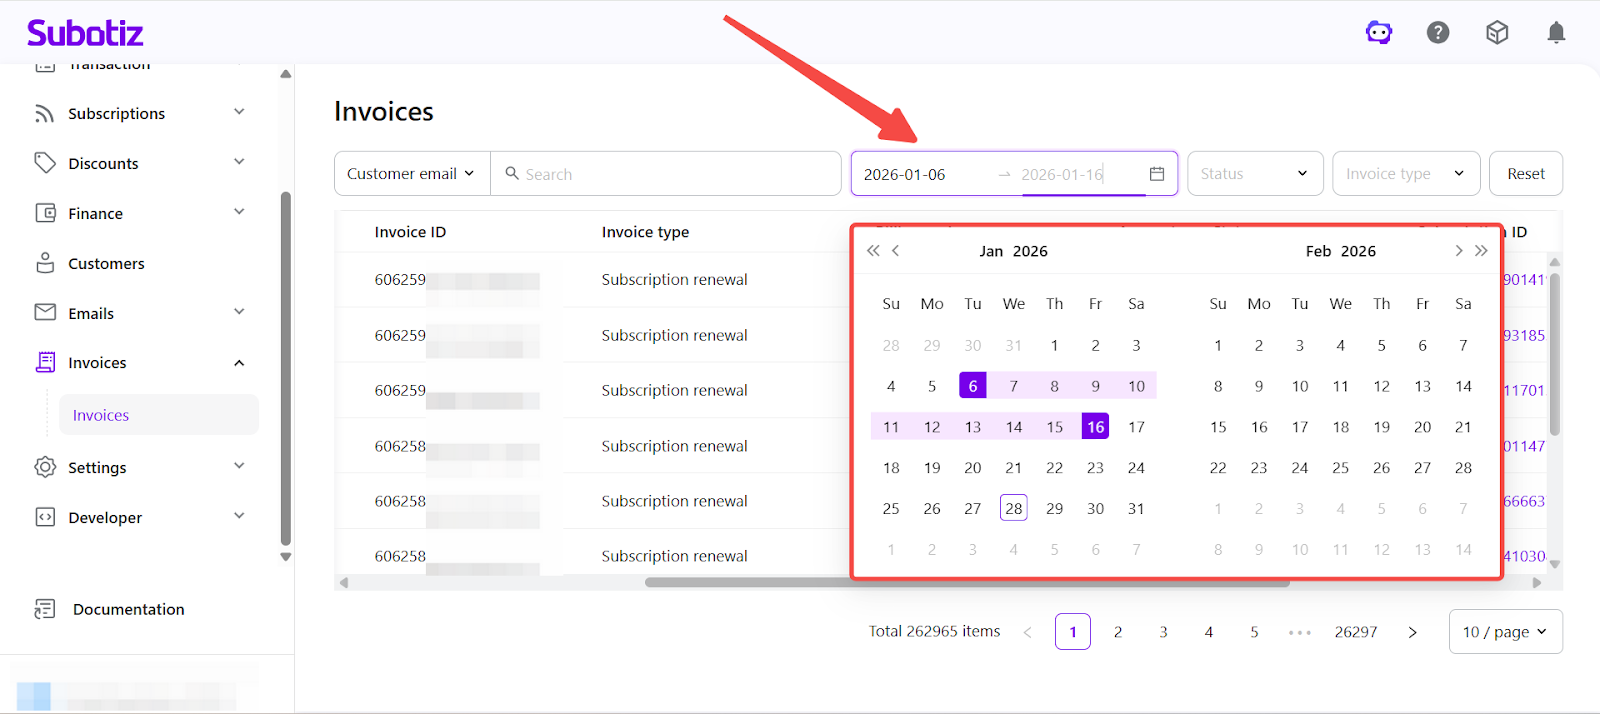Open the Customer email filter dropdown

pos(411,174)
